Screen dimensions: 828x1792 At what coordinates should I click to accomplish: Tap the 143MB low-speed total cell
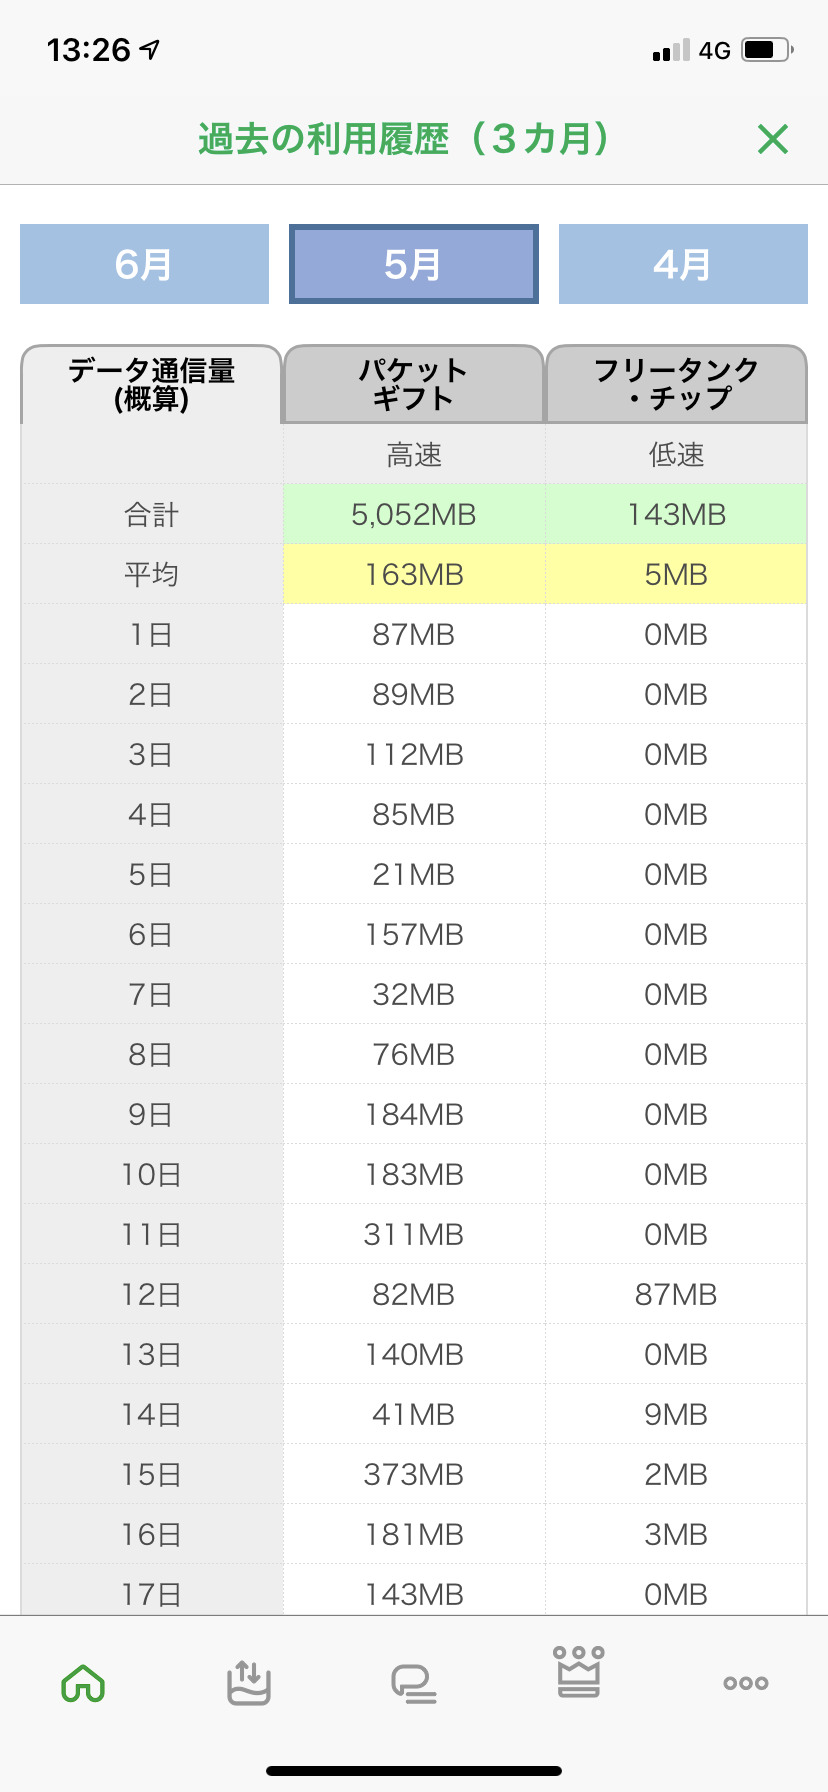click(x=677, y=514)
